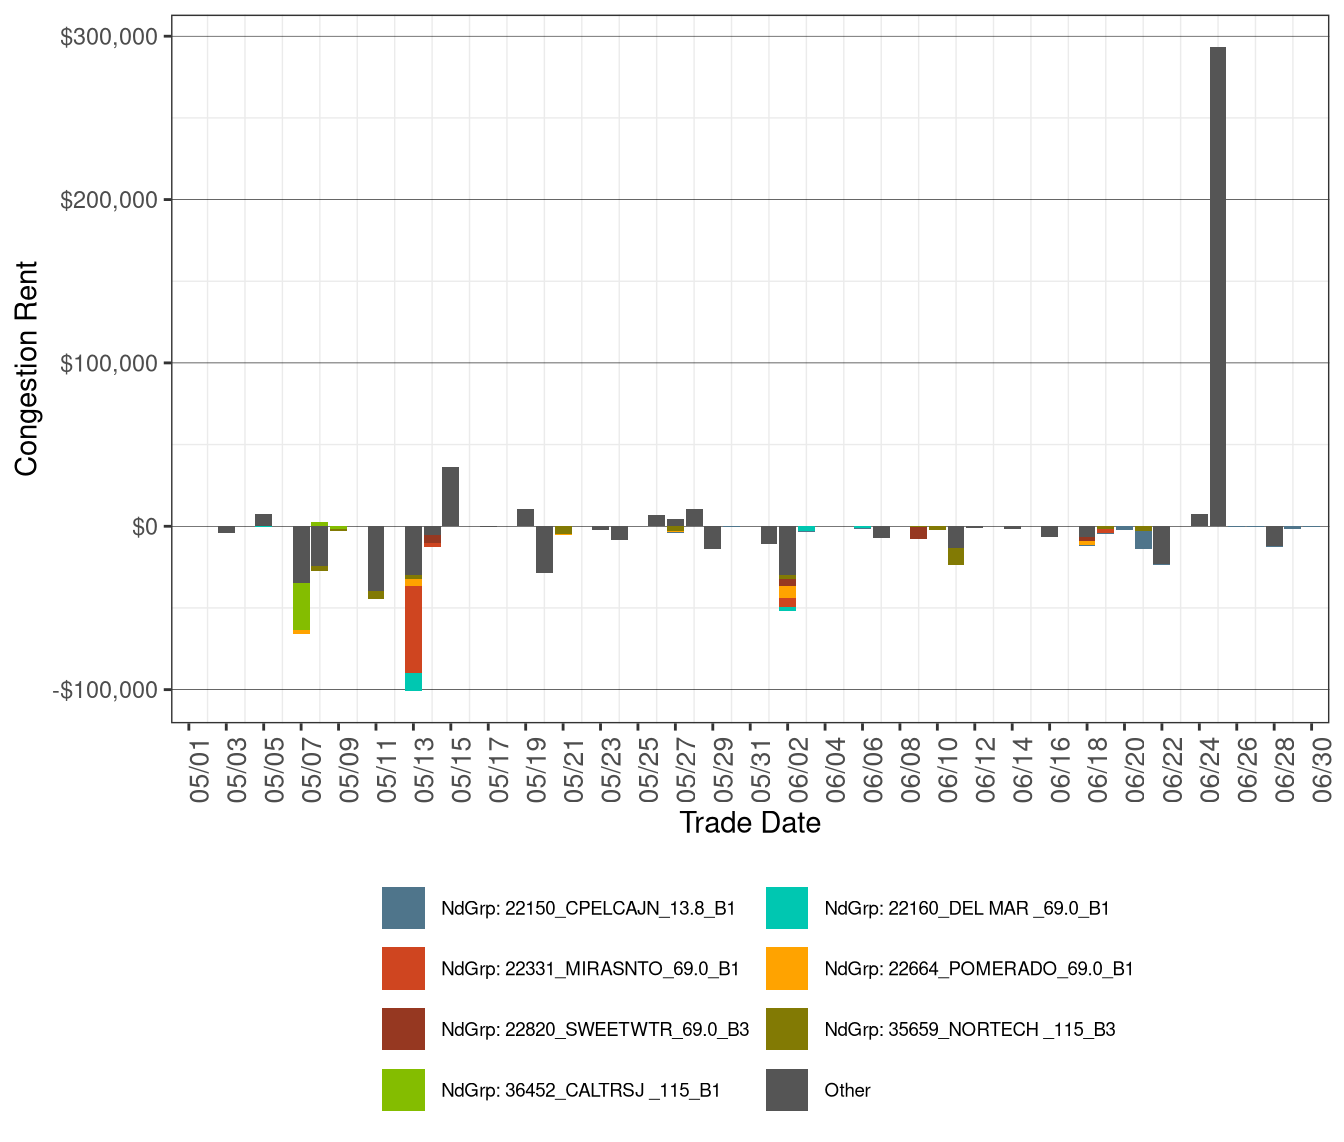Select legend label 'NdGrp: 22664_POMERADO_69.0_B1'
1344x1142 pixels.
pos(979,969)
